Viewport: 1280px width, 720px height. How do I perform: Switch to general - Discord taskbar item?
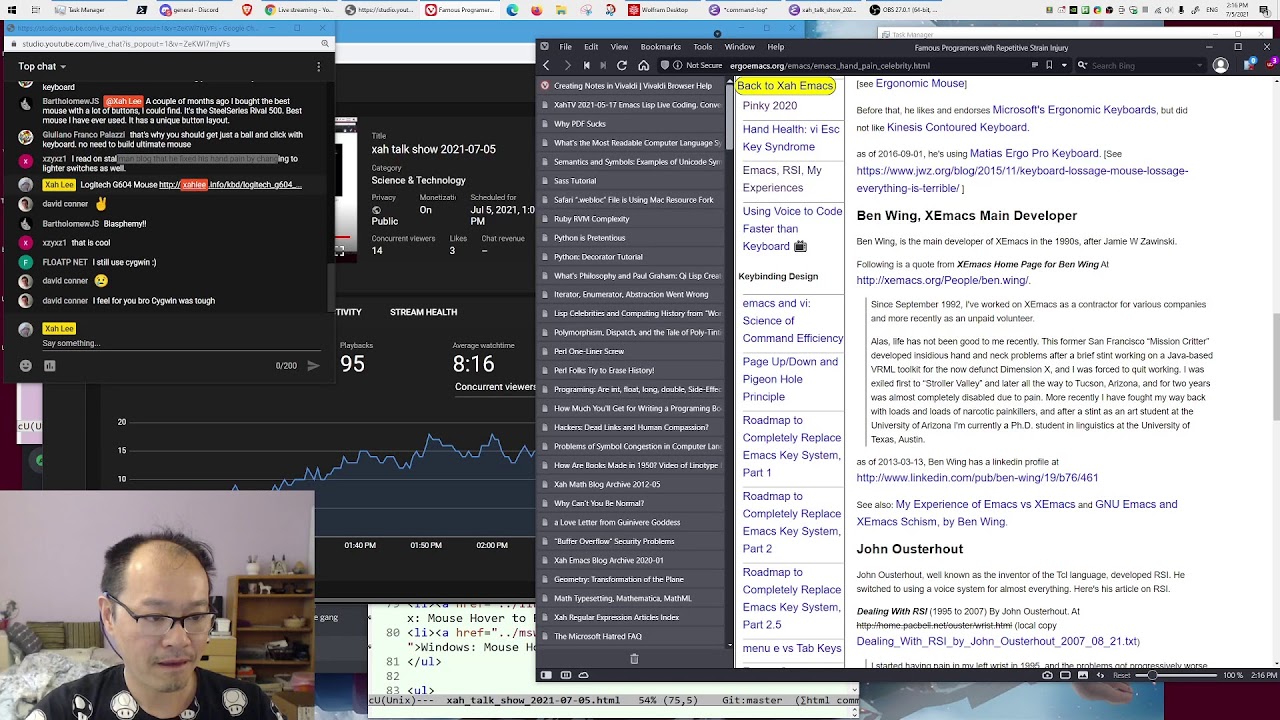pos(190,10)
